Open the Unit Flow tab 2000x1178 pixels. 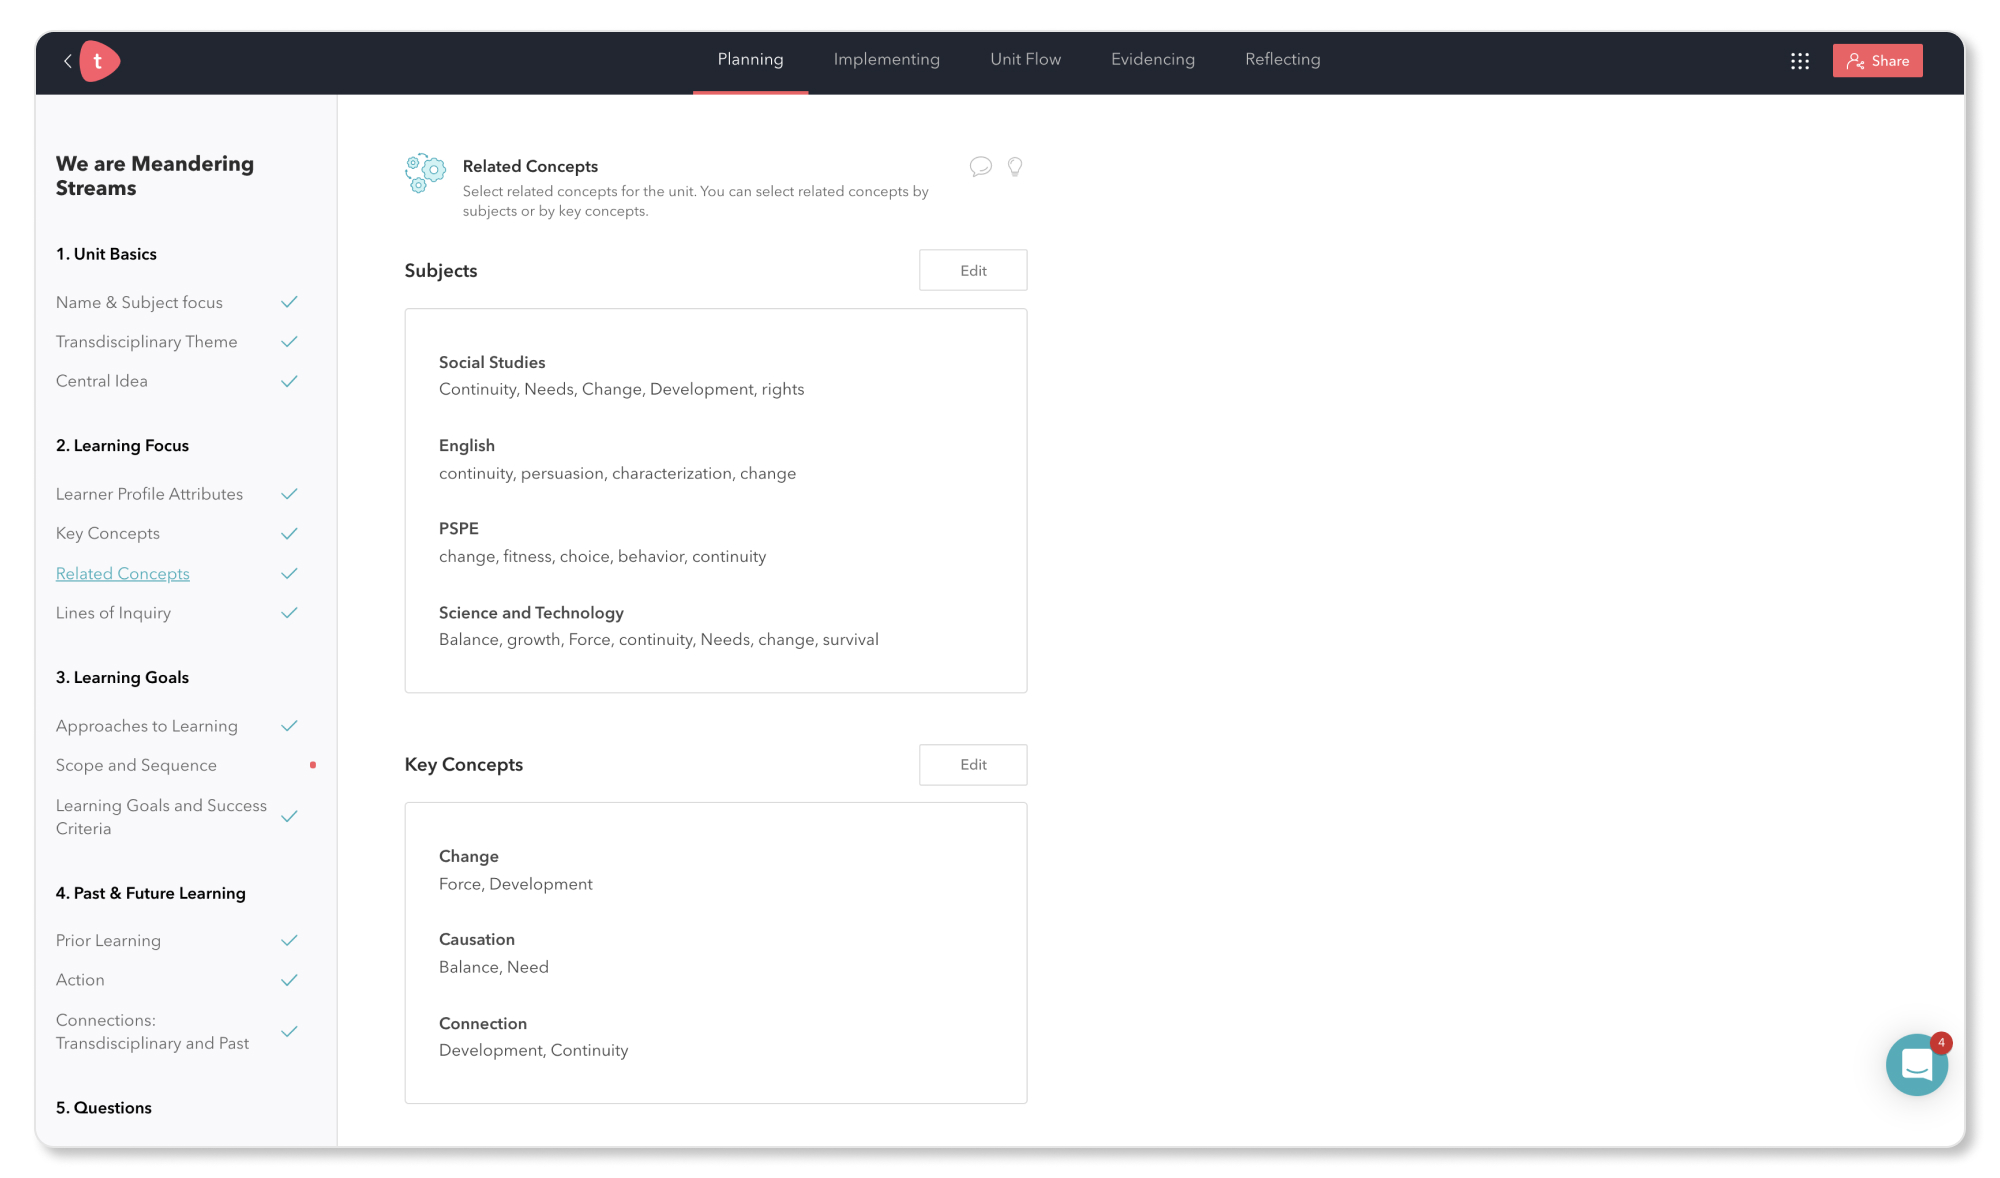[x=1025, y=60]
